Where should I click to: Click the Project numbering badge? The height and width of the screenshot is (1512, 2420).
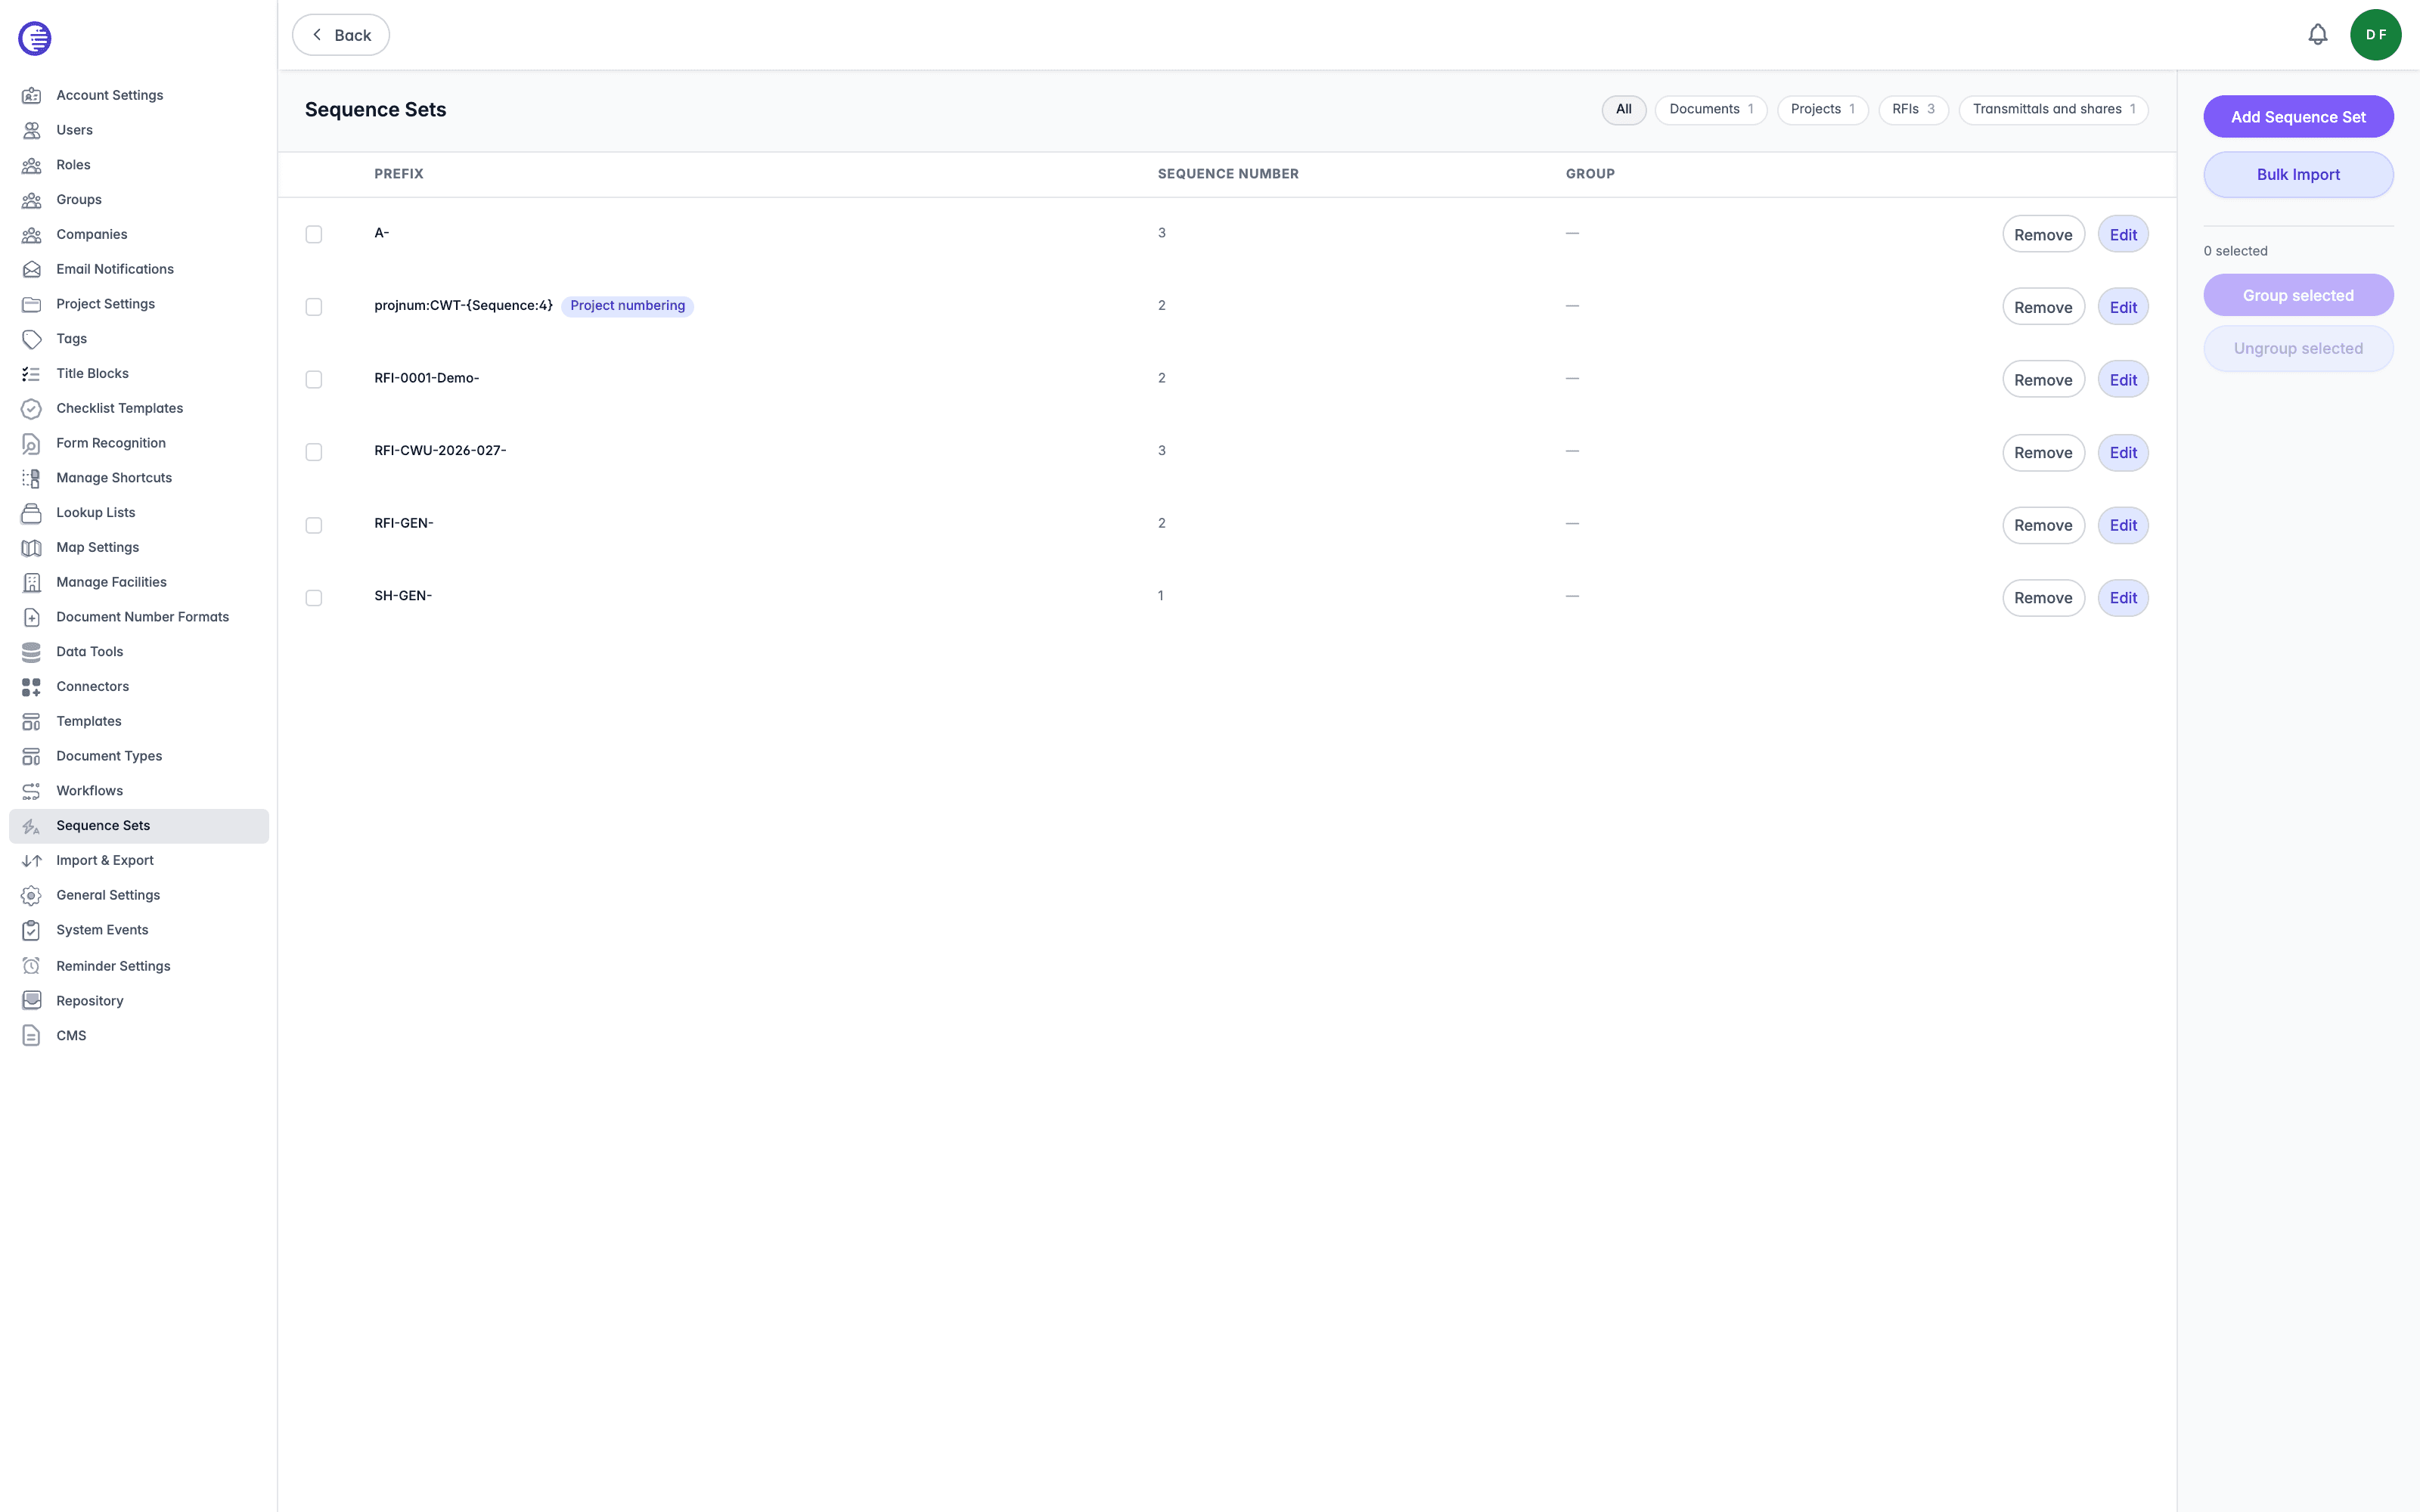coord(627,306)
